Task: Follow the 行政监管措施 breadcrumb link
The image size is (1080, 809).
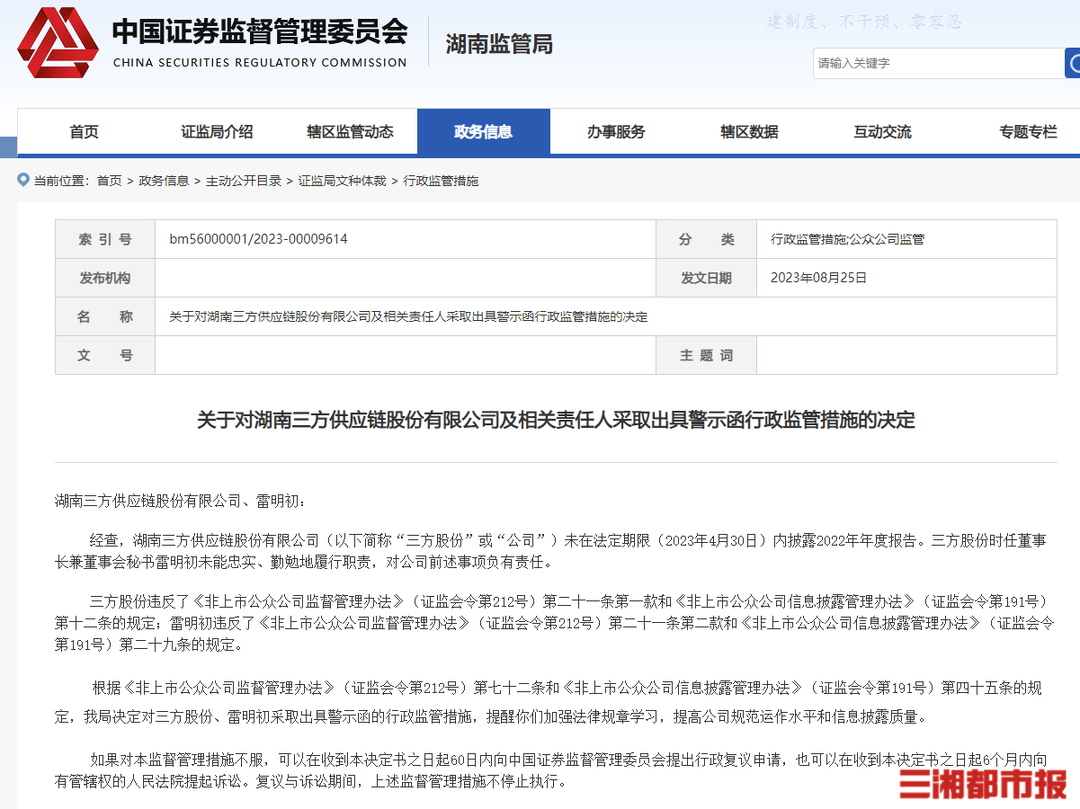Action: 441,181
